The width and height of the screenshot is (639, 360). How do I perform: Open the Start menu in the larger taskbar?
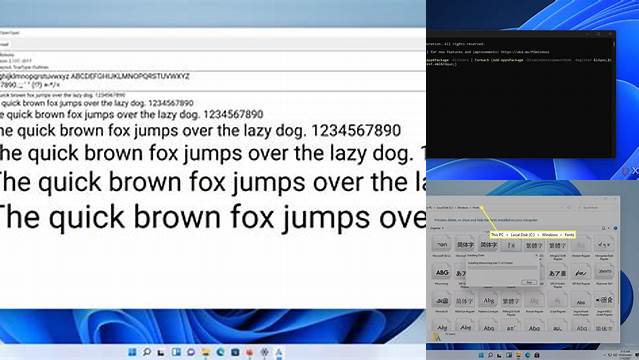point(132,352)
